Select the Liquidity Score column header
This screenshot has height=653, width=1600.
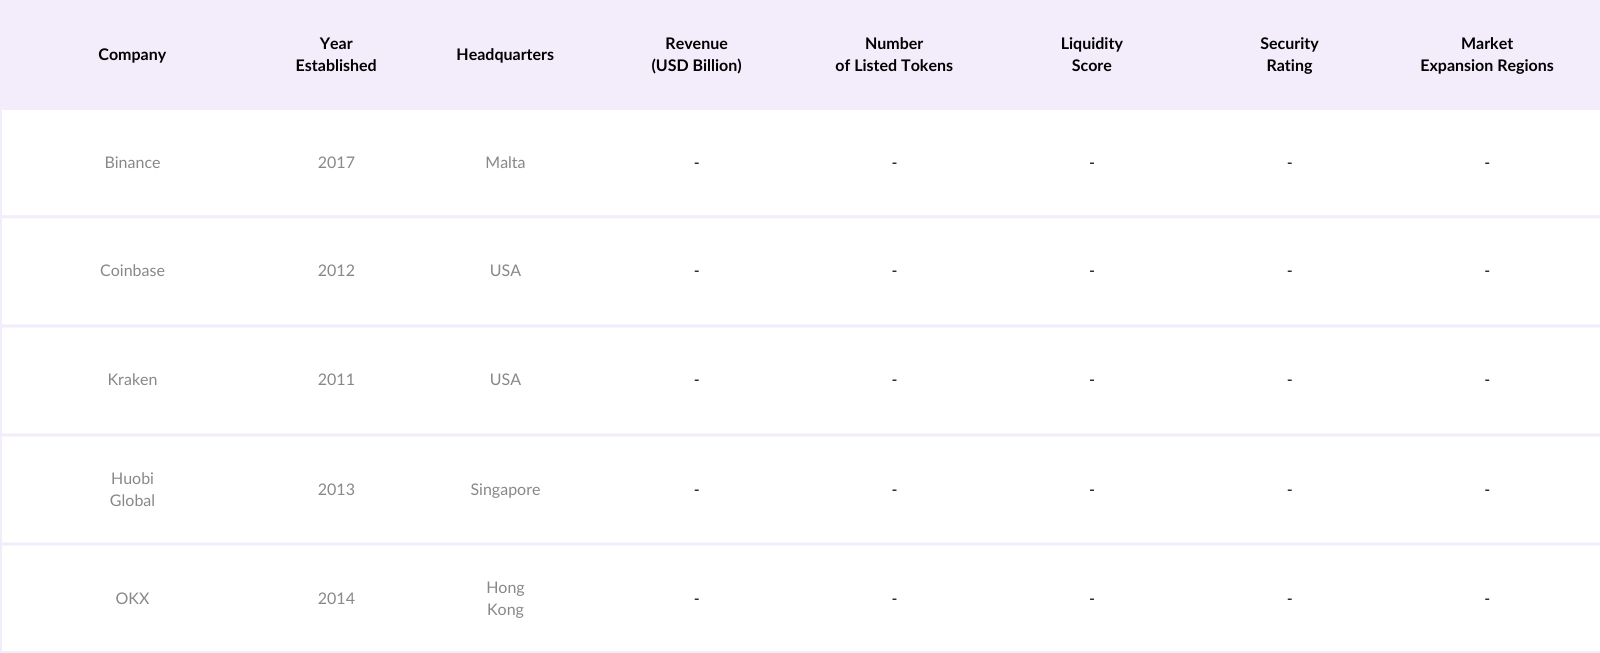click(x=1091, y=55)
